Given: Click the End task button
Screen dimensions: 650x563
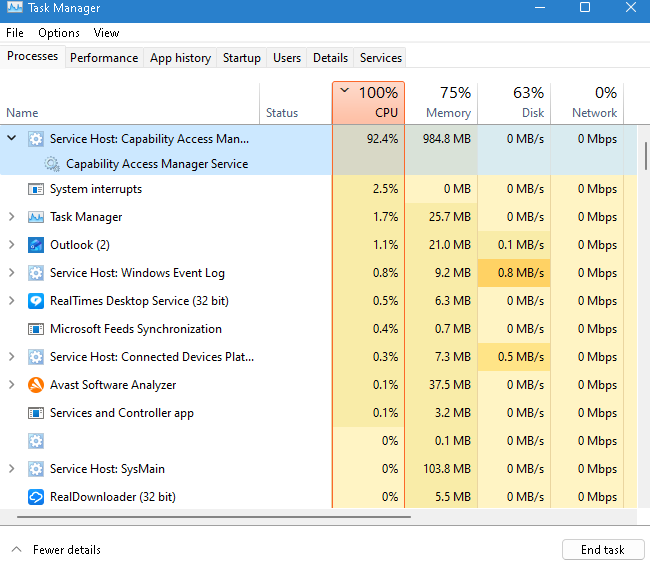Looking at the screenshot, I should 603,550.
